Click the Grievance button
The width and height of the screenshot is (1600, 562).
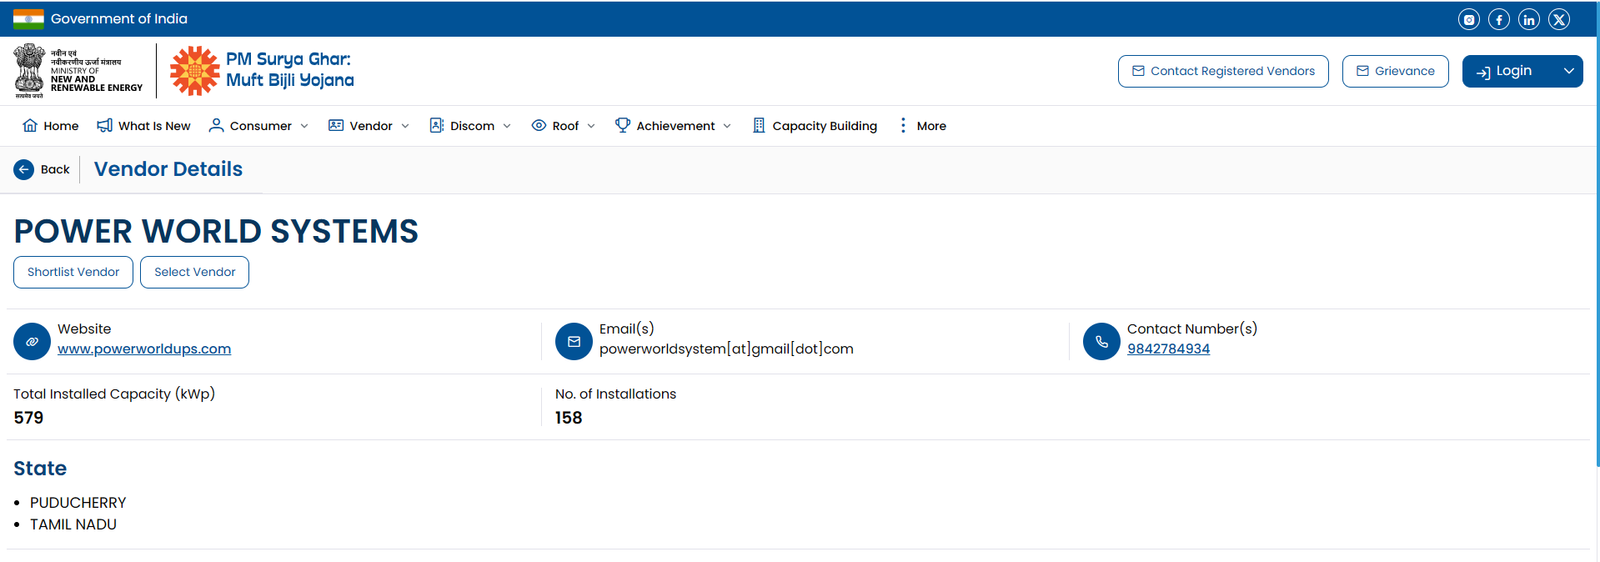(1395, 71)
